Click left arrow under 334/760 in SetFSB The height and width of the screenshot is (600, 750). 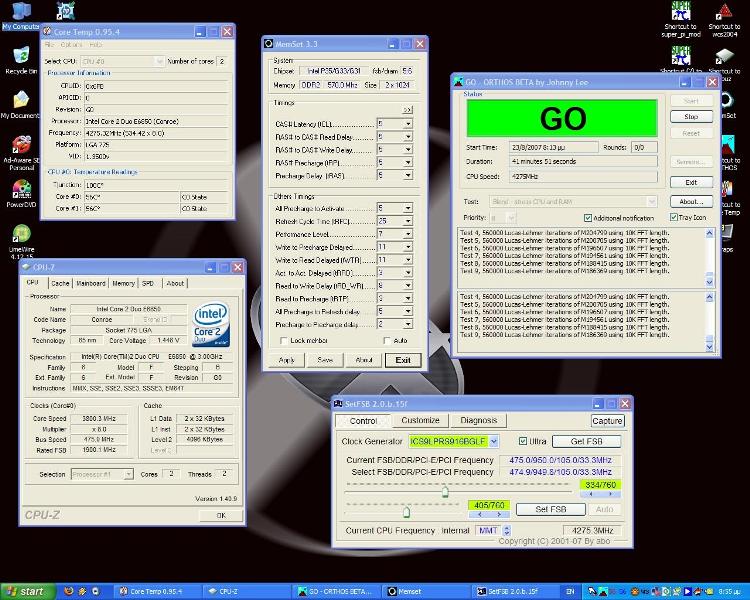pos(591,494)
